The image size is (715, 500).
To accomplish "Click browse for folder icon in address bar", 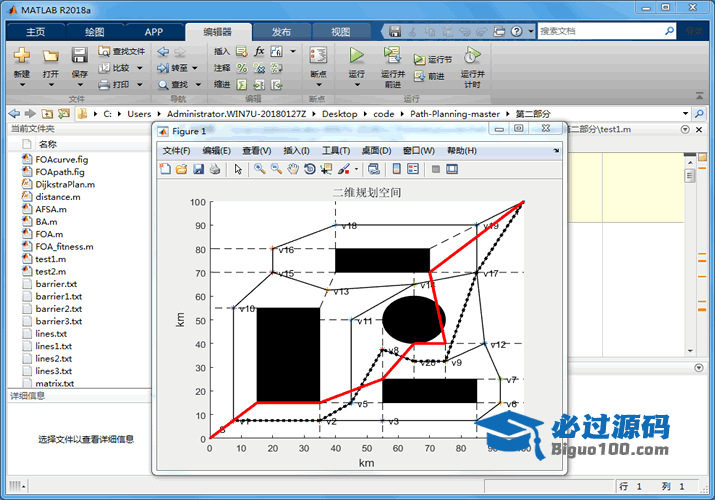I will 64,113.
